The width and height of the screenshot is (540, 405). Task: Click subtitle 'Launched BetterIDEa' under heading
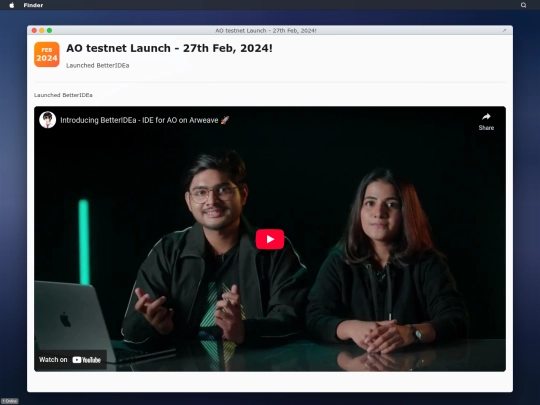pyautogui.click(x=97, y=65)
